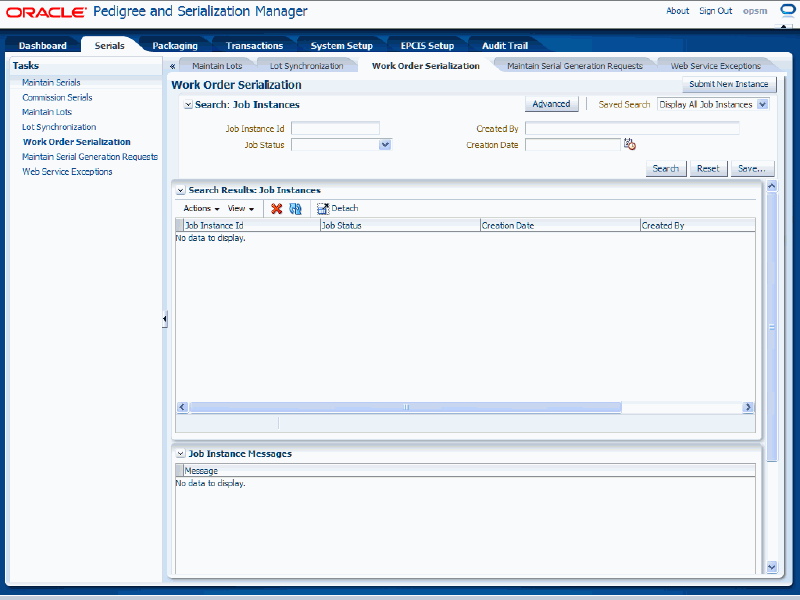The height and width of the screenshot is (600, 800).
Task: Click the results table scroll-left arrow
Action: pos(182,407)
